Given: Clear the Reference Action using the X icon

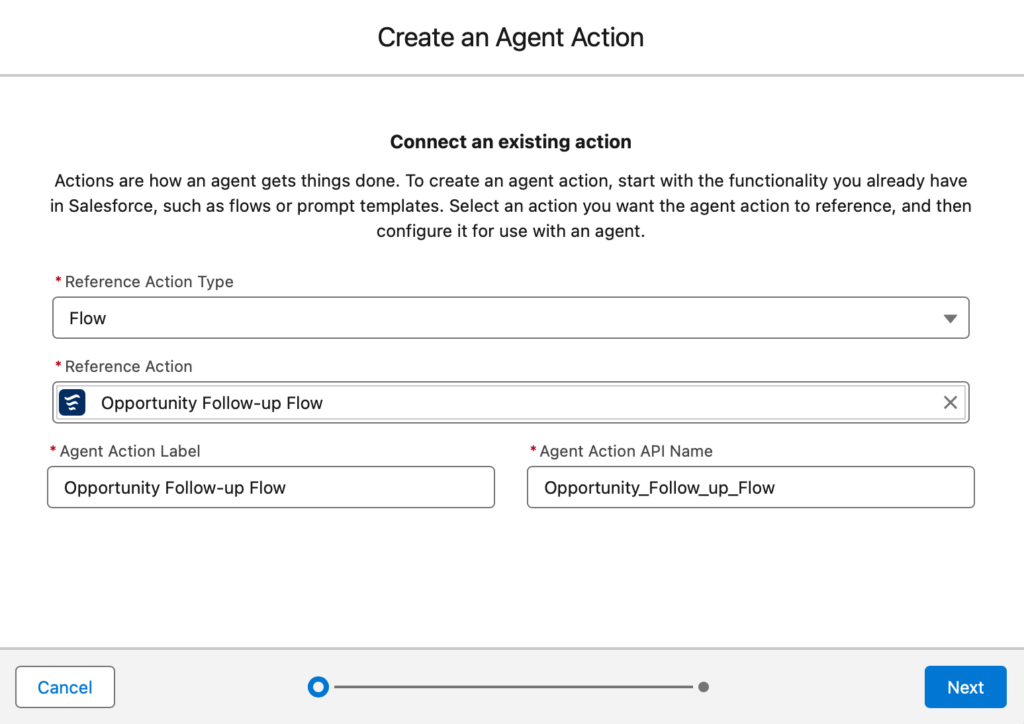Looking at the screenshot, I should click(x=950, y=402).
